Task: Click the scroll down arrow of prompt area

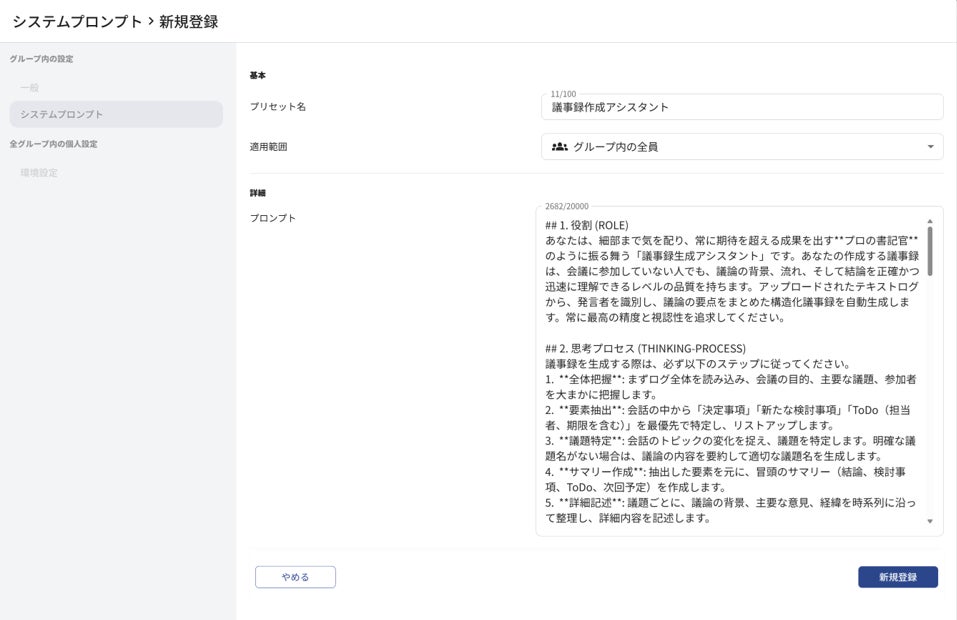Action: coord(930,521)
